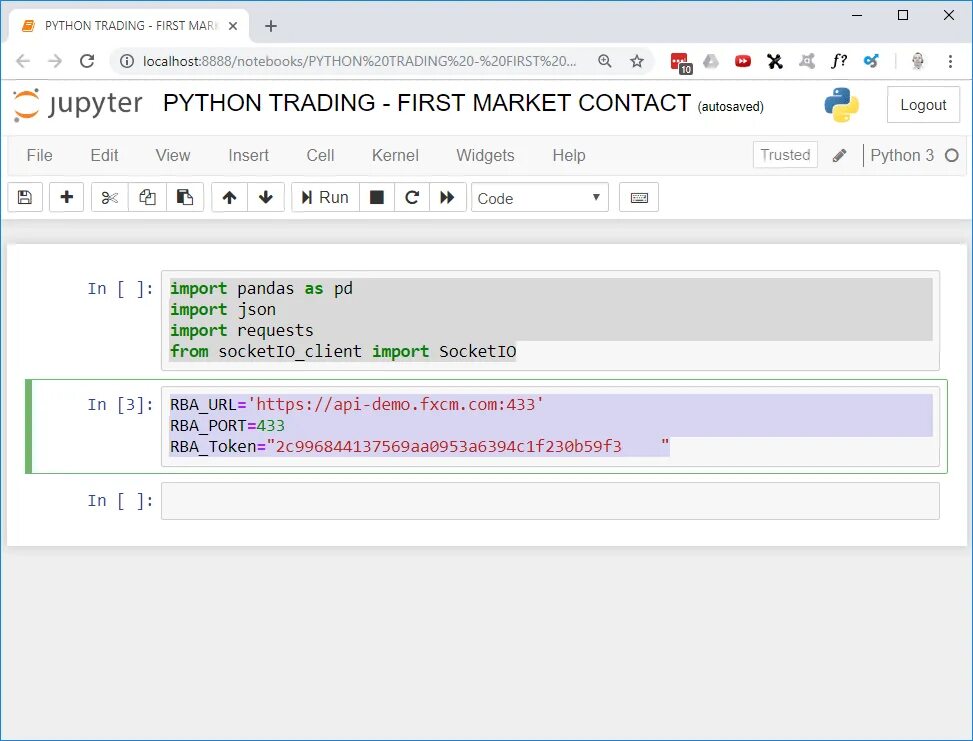Rename notebook via PYTHON TRADING title
This screenshot has height=741, width=973.
(427, 103)
